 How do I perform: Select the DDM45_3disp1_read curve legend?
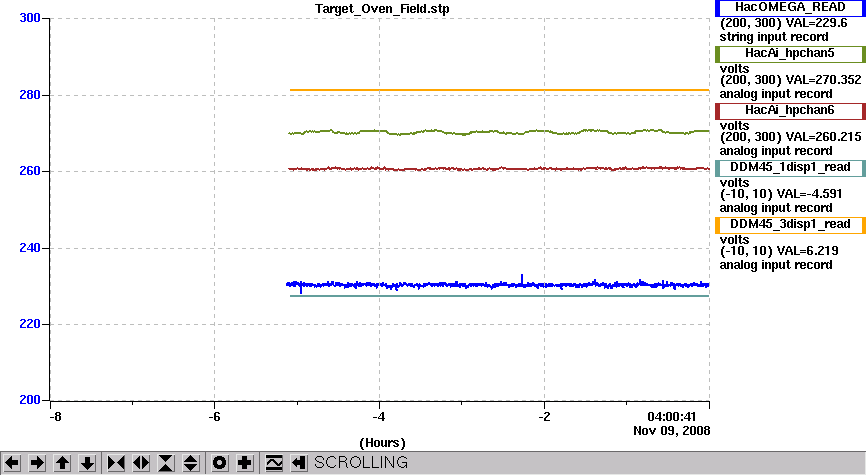point(790,224)
